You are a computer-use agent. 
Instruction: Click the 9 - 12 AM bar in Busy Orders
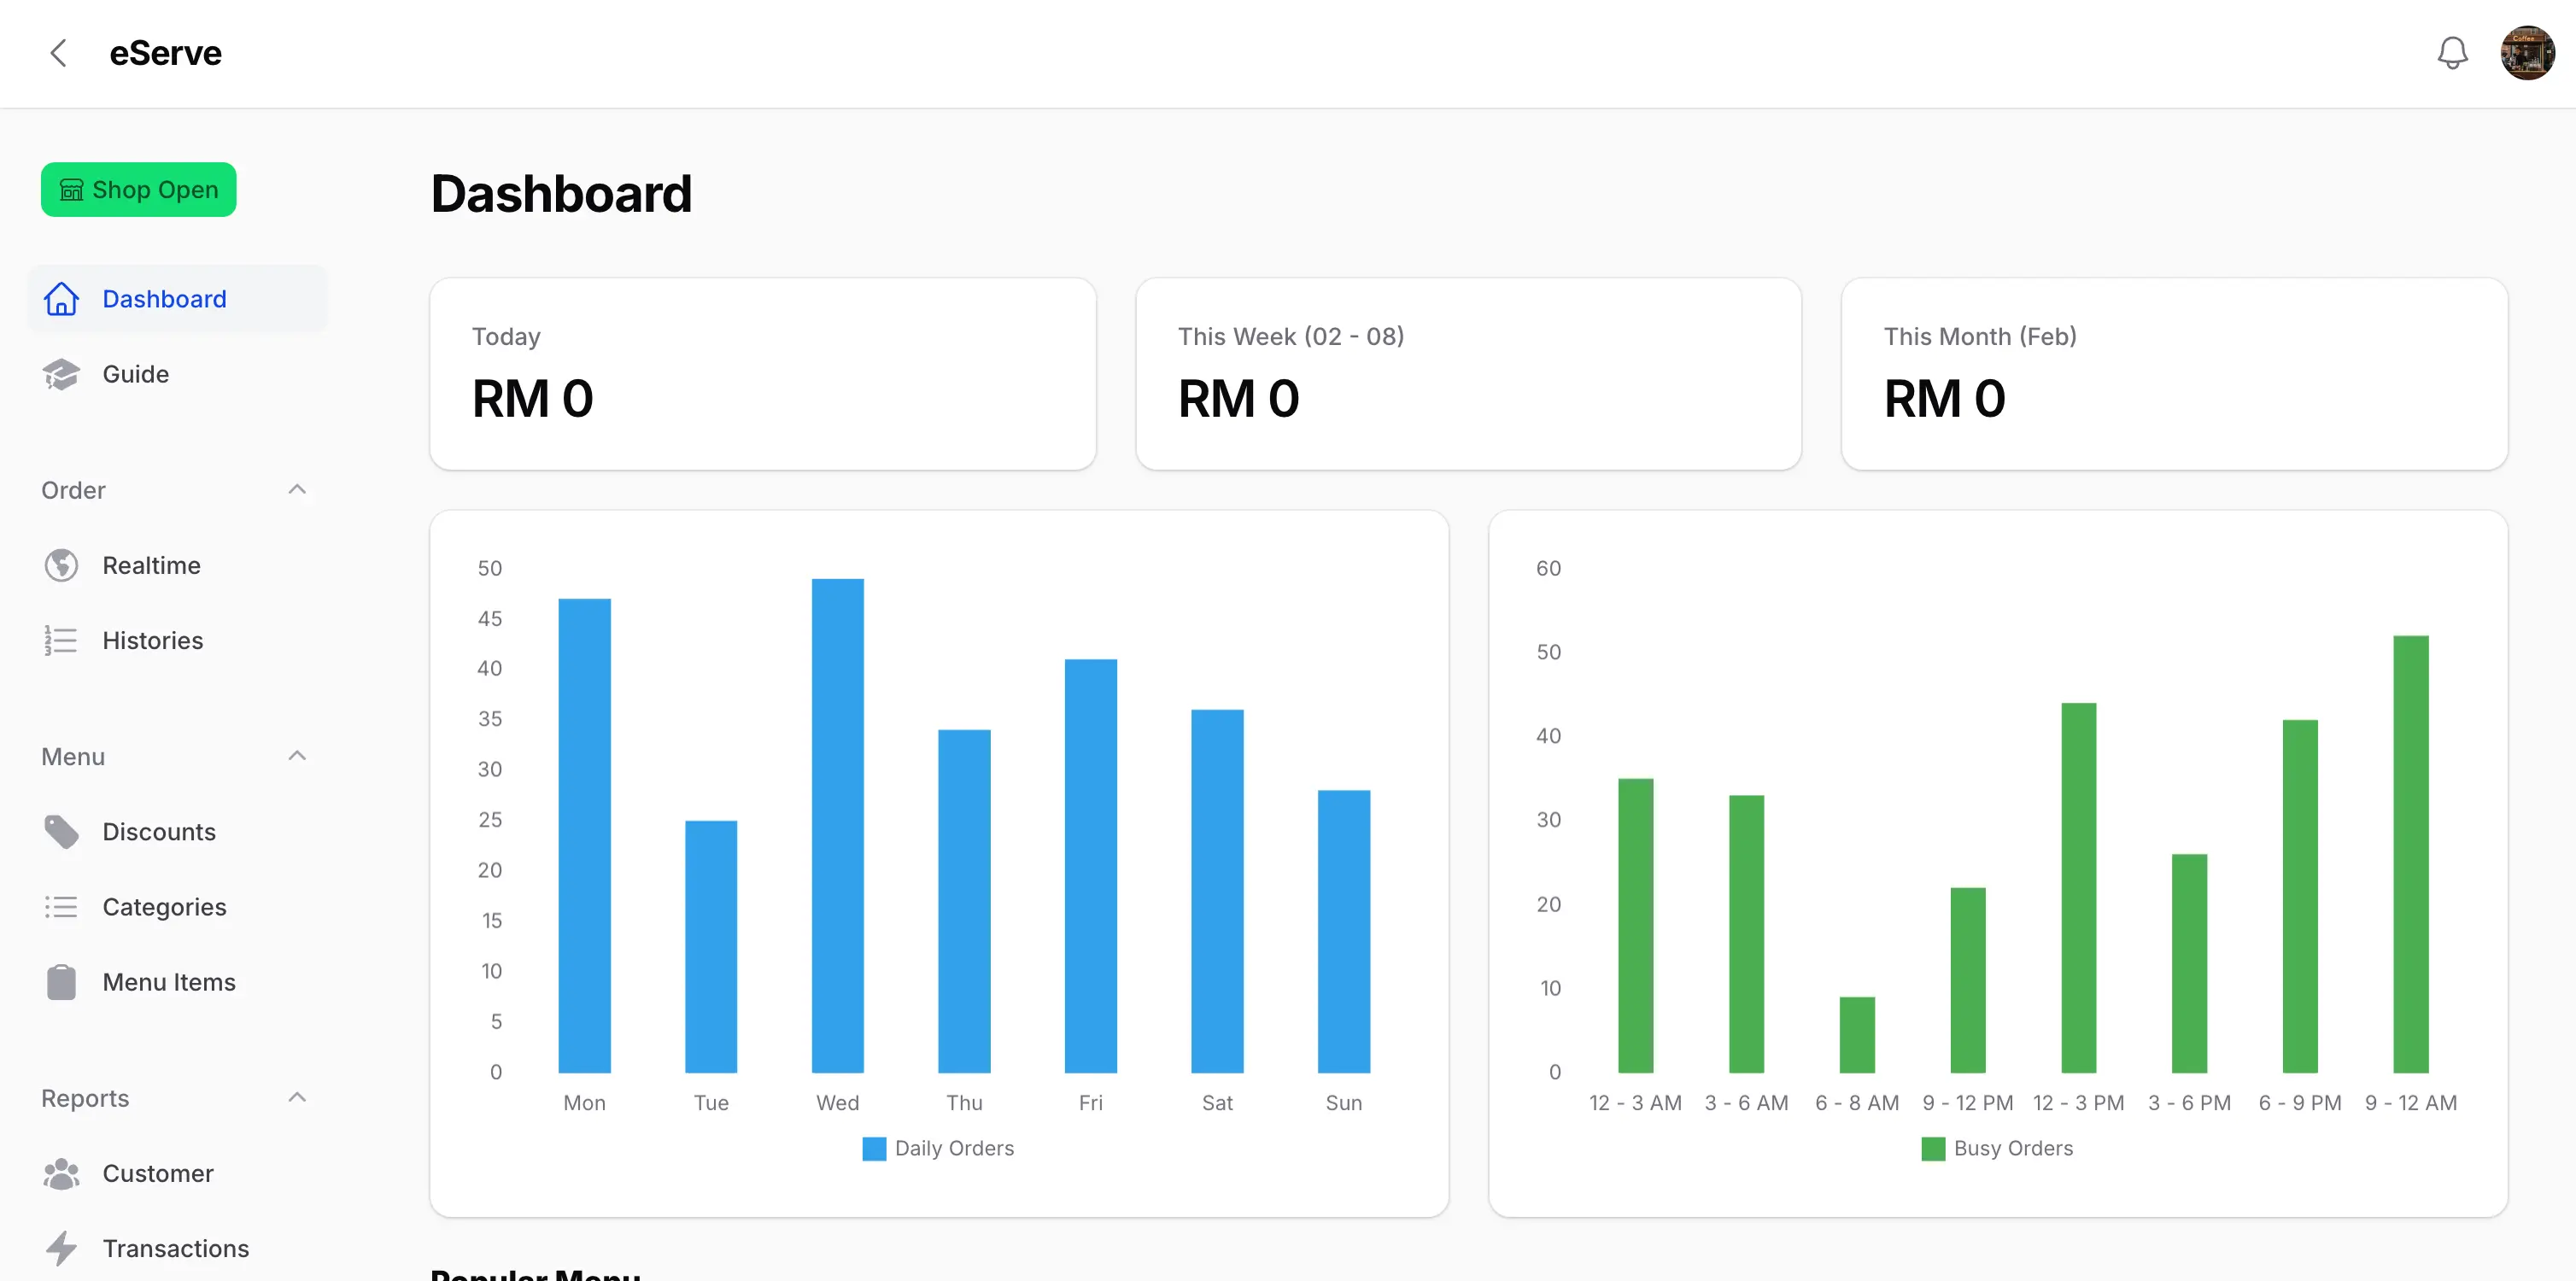pyautogui.click(x=2411, y=854)
